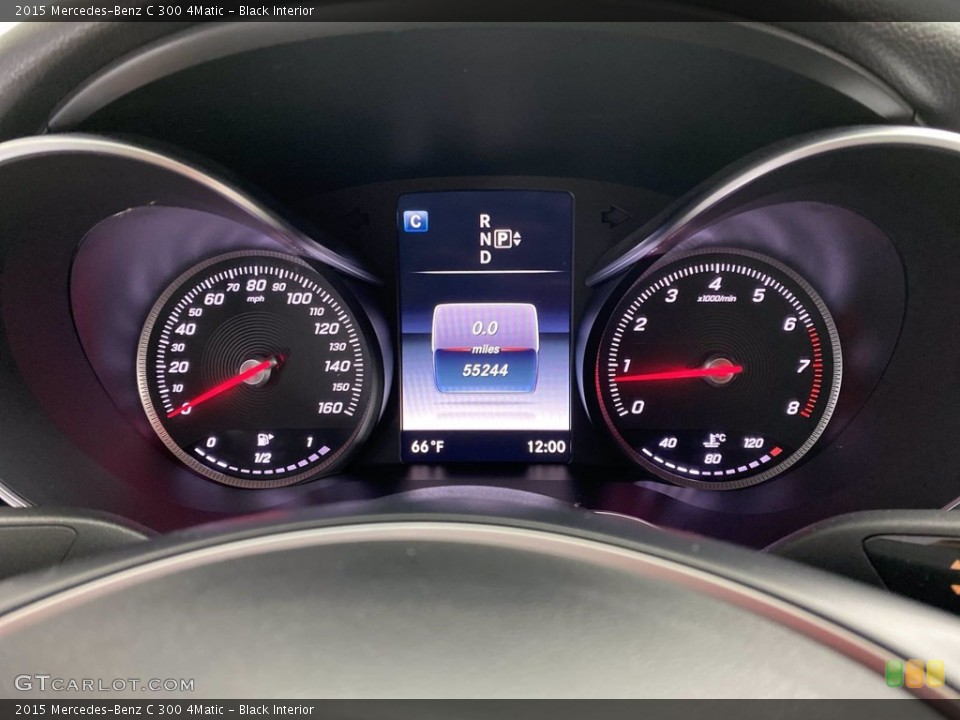Click the 80 mark on the speedometer
Viewport: 960px width, 720px height.
pos(256,285)
